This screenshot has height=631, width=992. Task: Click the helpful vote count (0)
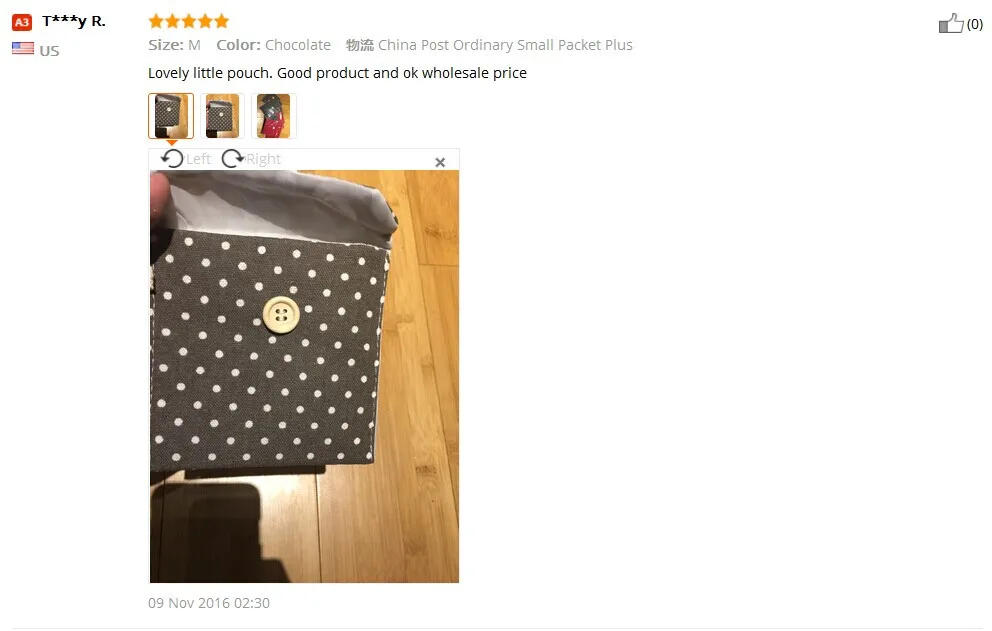click(x=974, y=24)
